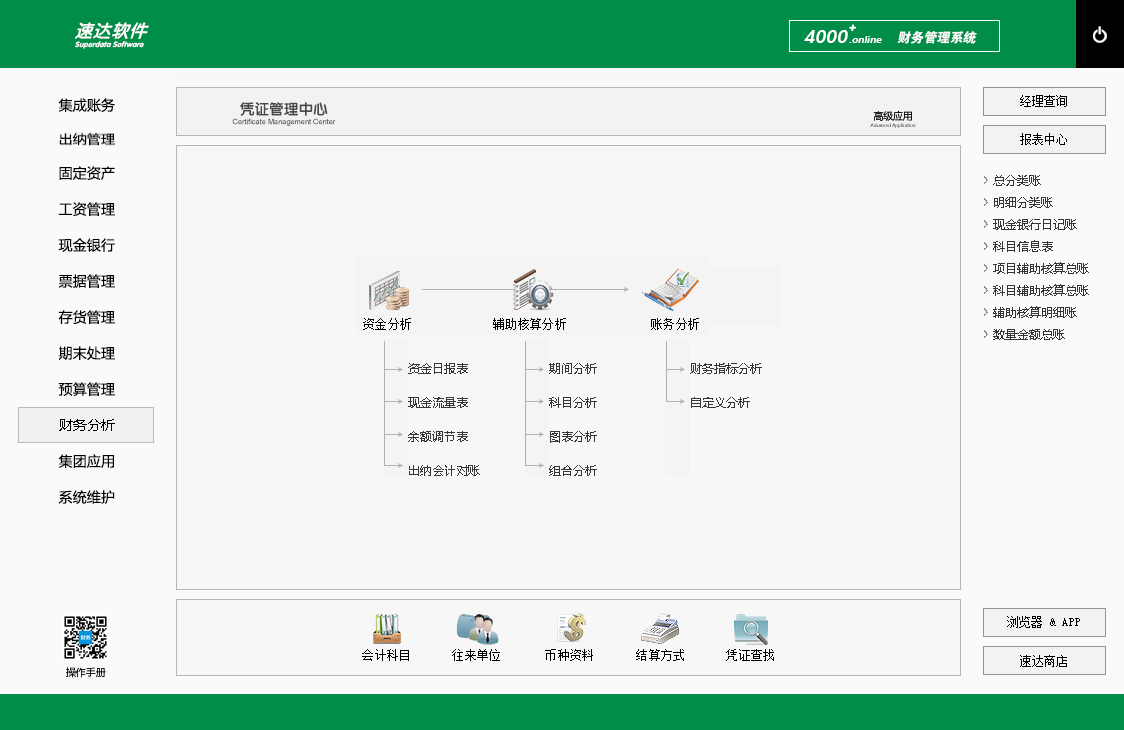Image resolution: width=1124 pixels, height=730 pixels.
Task: Click the 操作手册 QR code
Action: pyautogui.click(x=86, y=638)
